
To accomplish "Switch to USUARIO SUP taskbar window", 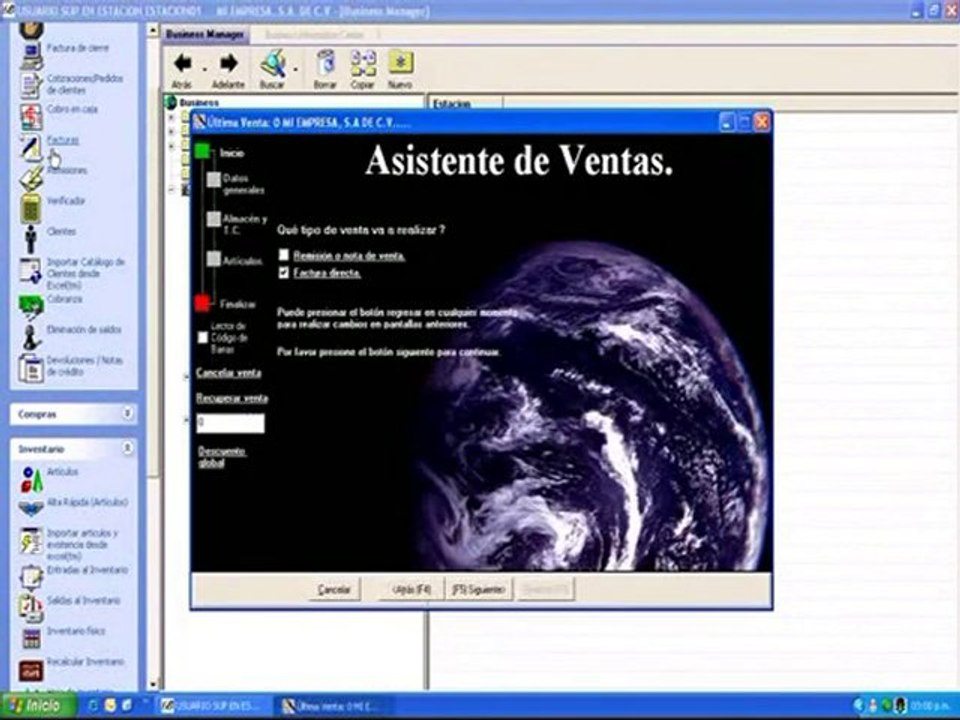I will click(x=212, y=706).
